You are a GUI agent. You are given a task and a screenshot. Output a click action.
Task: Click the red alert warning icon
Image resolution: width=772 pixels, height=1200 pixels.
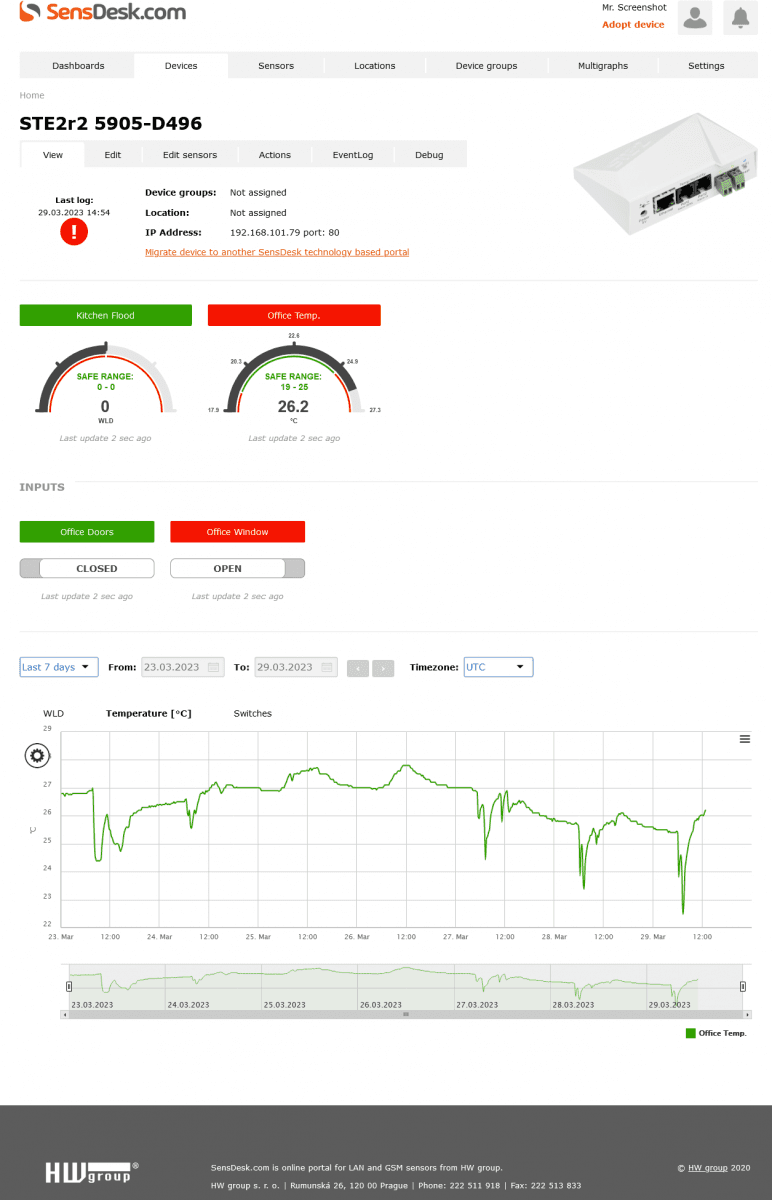[74, 232]
